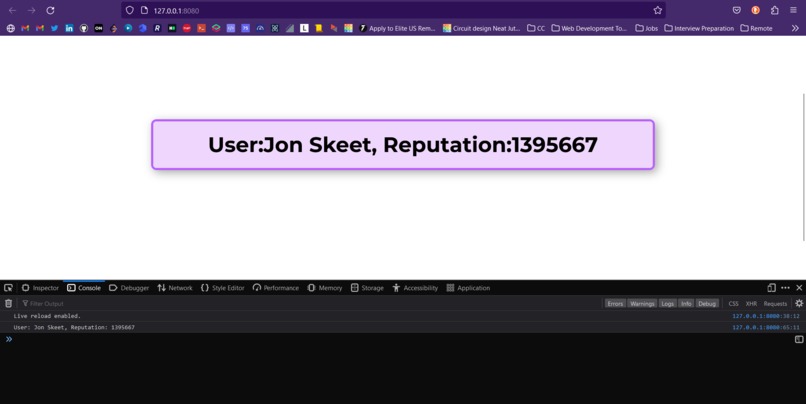Toggle Requests filter in console

[x=775, y=303]
